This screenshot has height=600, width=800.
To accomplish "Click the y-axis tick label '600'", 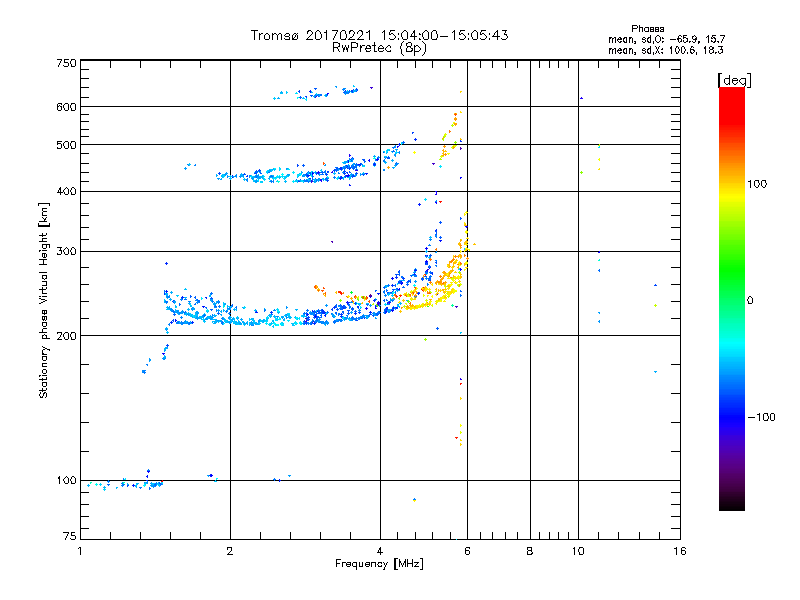I will tap(66, 107).
